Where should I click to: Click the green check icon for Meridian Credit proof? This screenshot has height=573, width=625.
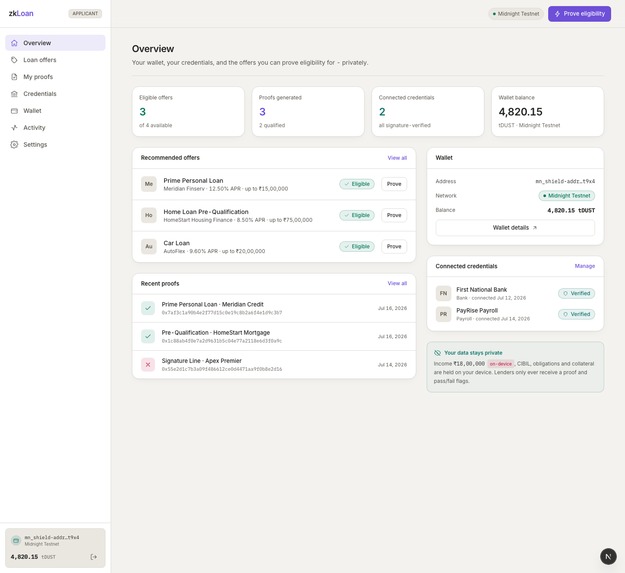(148, 308)
